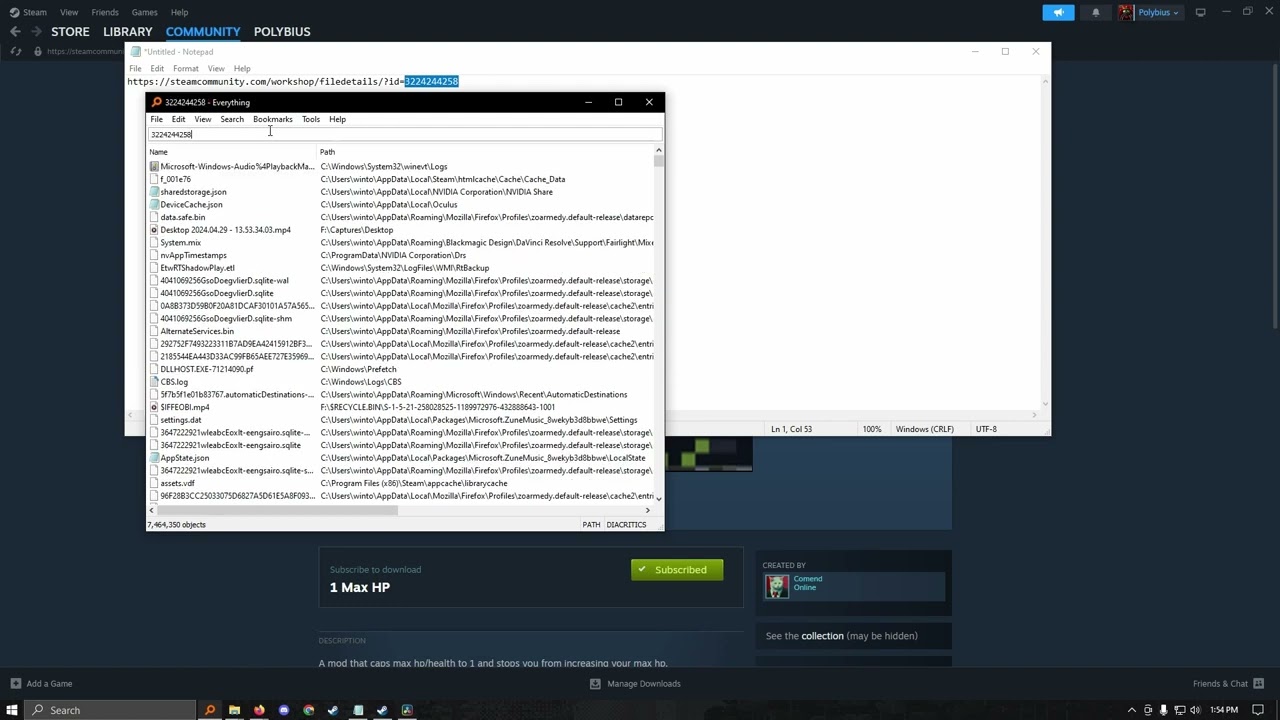Click Add a Game in Steam footer
Image resolution: width=1280 pixels, height=720 pixels.
click(41, 684)
